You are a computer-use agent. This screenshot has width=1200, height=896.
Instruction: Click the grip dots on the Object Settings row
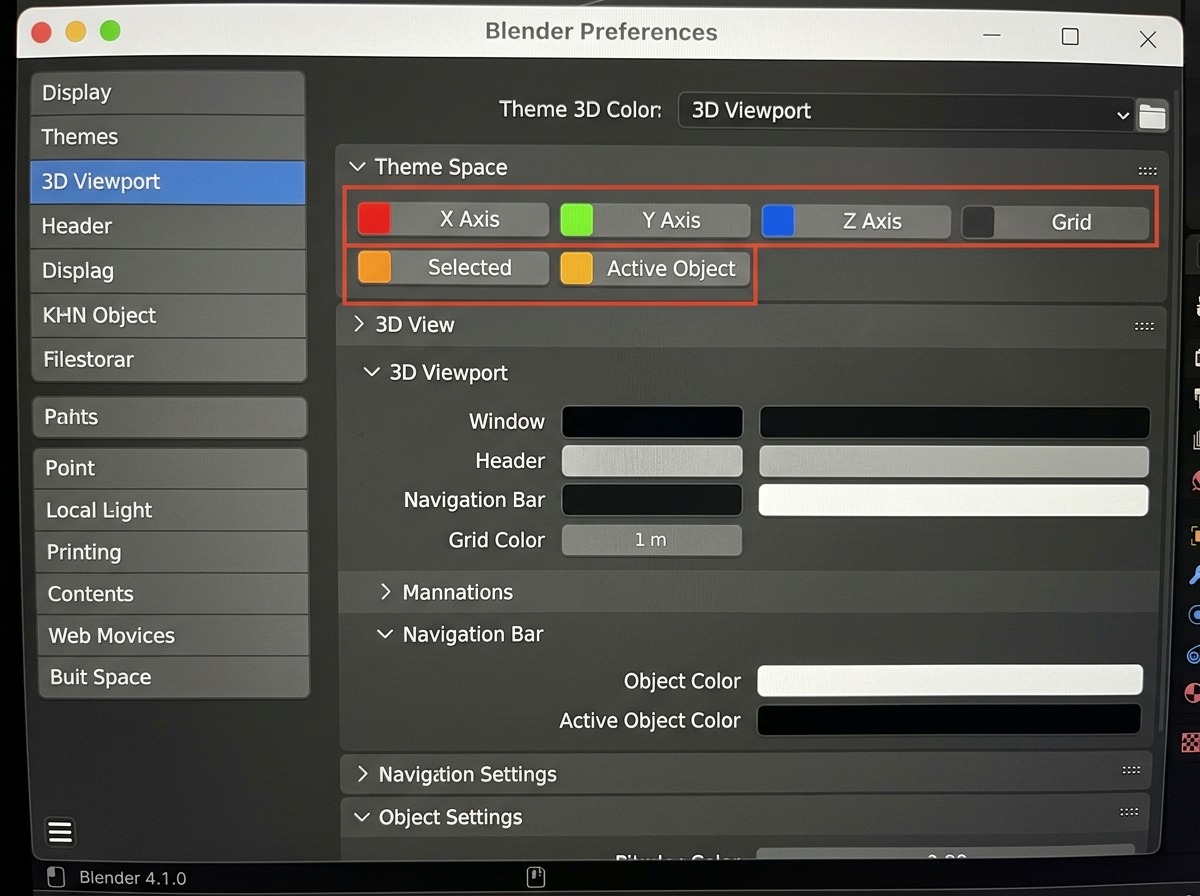[x=1129, y=813]
